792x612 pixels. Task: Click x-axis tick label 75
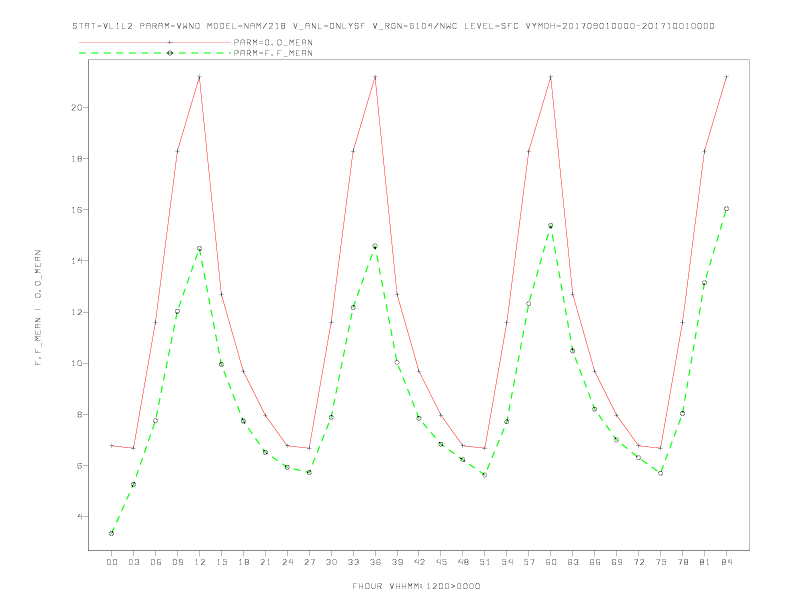tap(661, 562)
